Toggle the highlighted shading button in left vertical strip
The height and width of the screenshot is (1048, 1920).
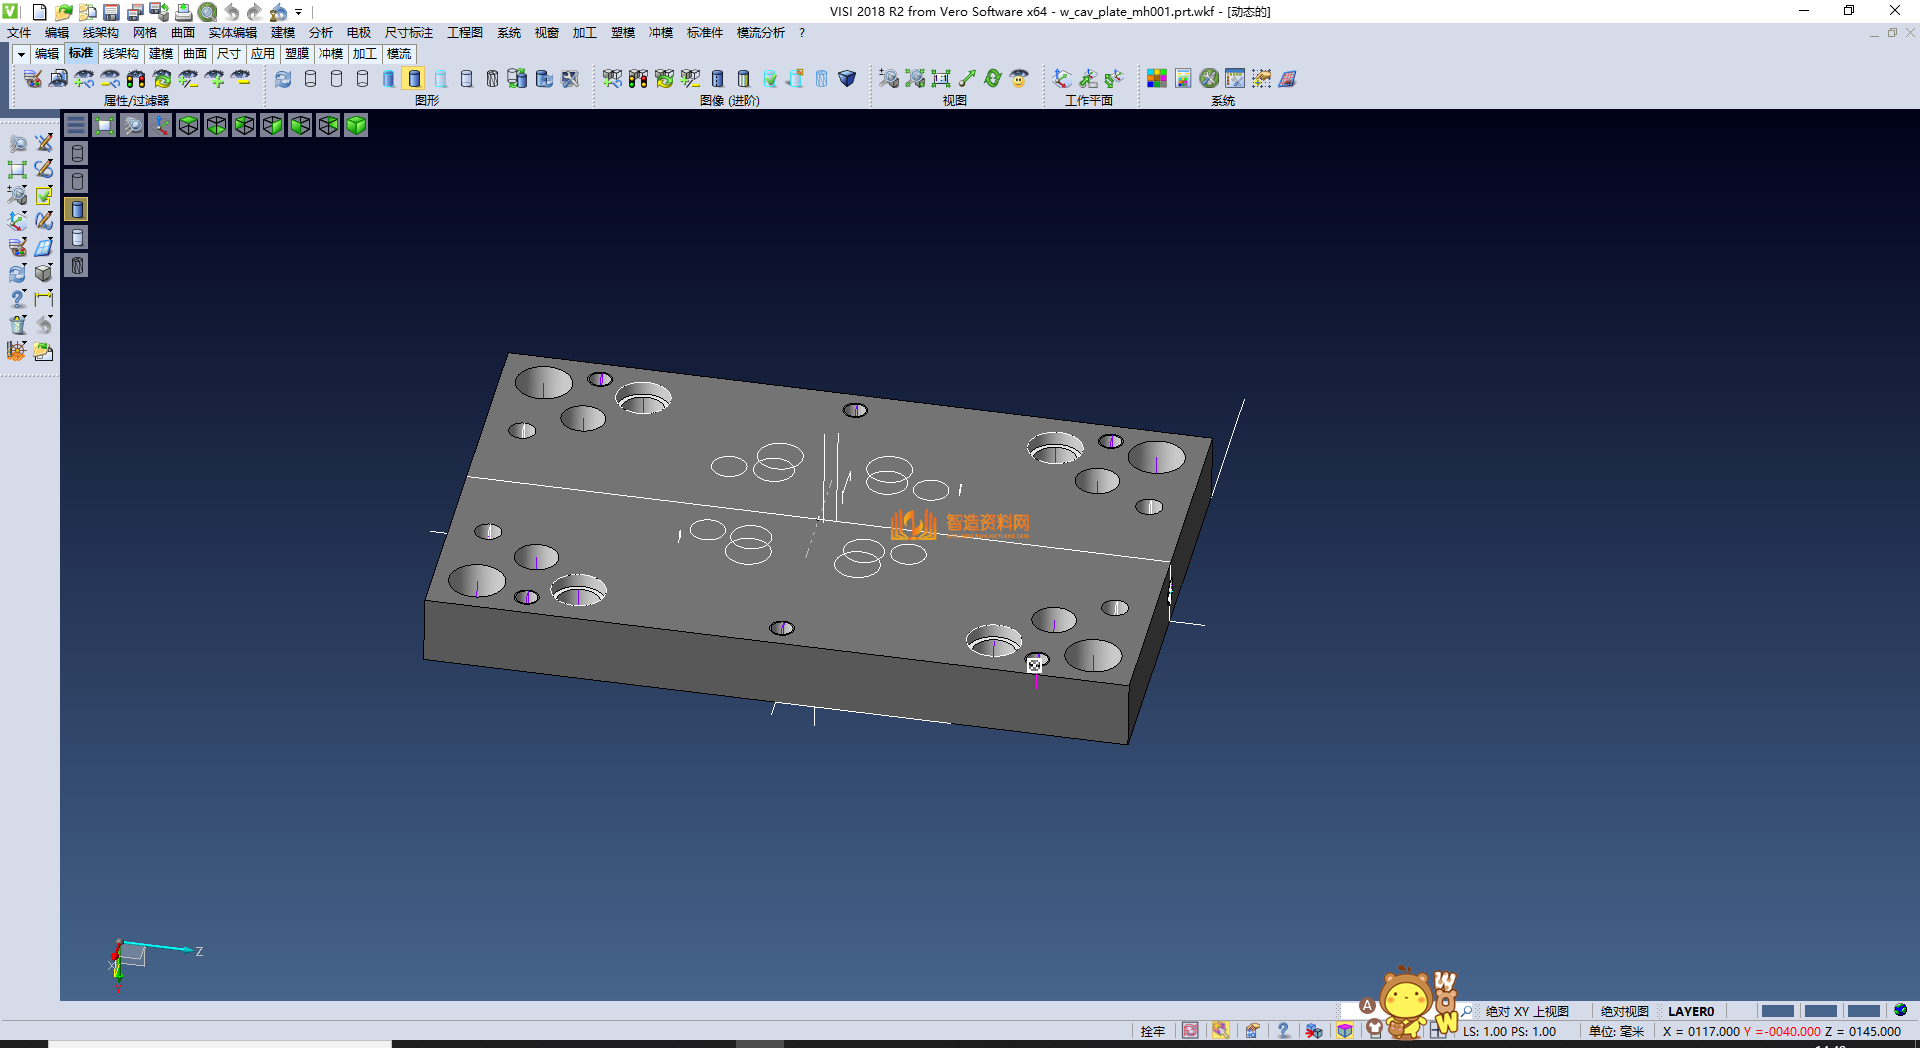[x=77, y=209]
